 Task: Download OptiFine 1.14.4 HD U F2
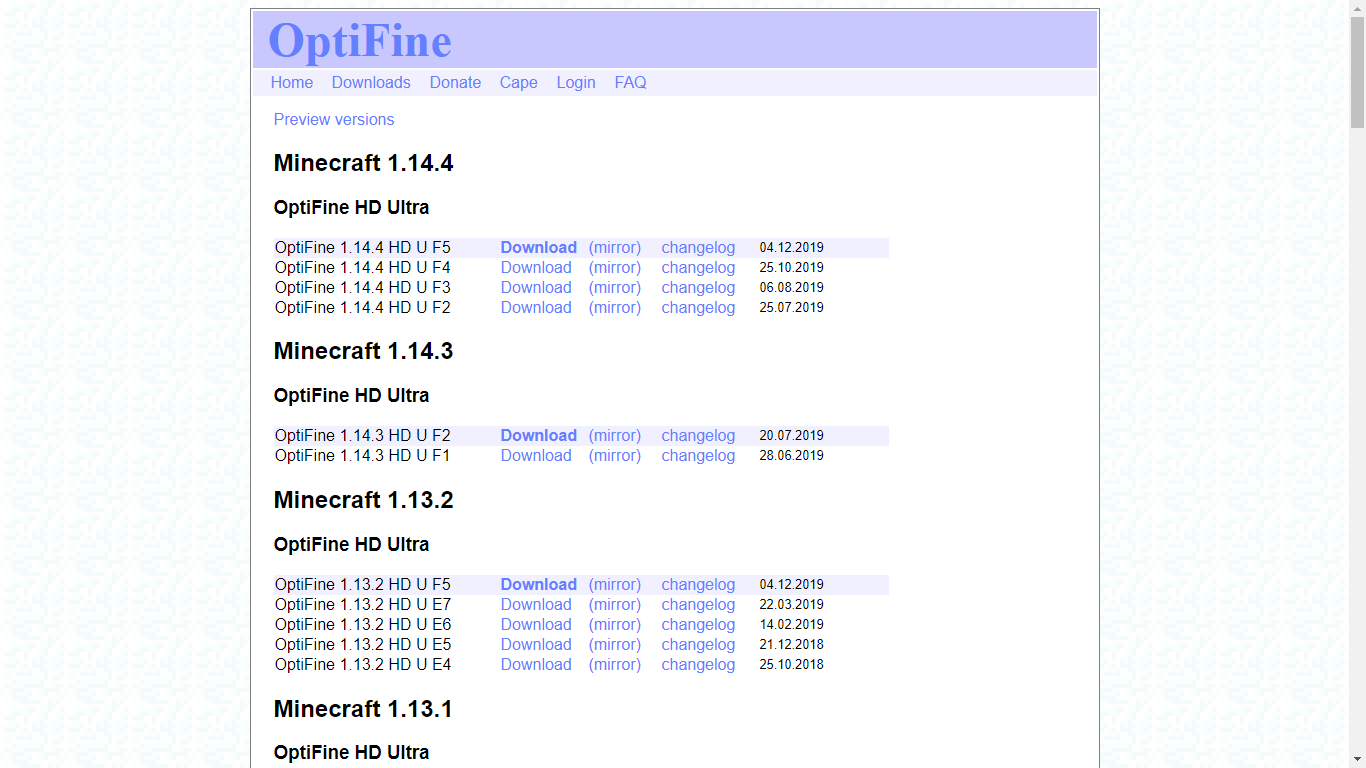coord(536,308)
